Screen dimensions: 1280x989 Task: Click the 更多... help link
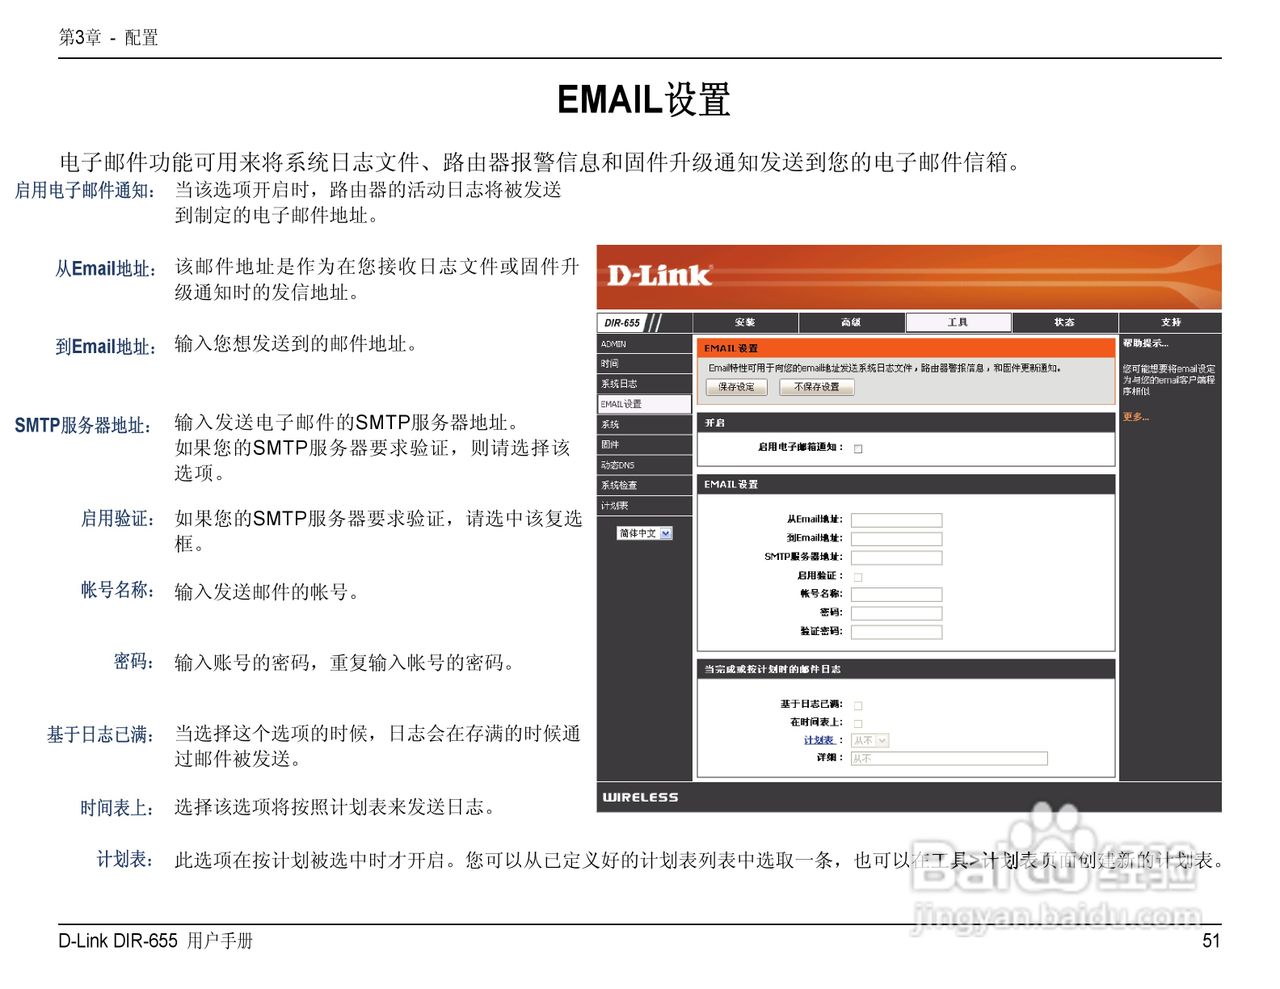[1136, 417]
